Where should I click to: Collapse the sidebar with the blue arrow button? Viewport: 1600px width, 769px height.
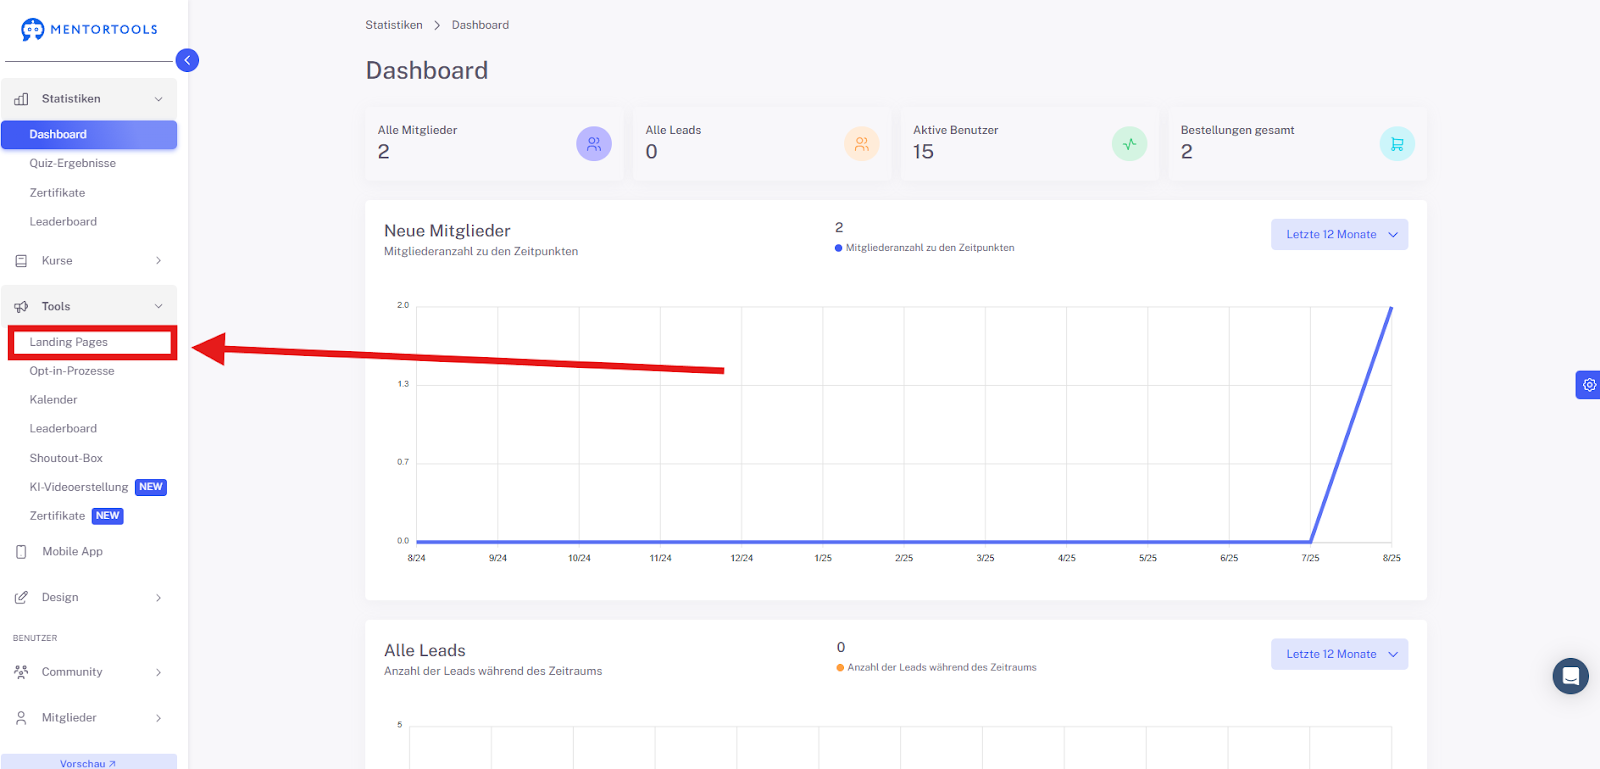(187, 60)
